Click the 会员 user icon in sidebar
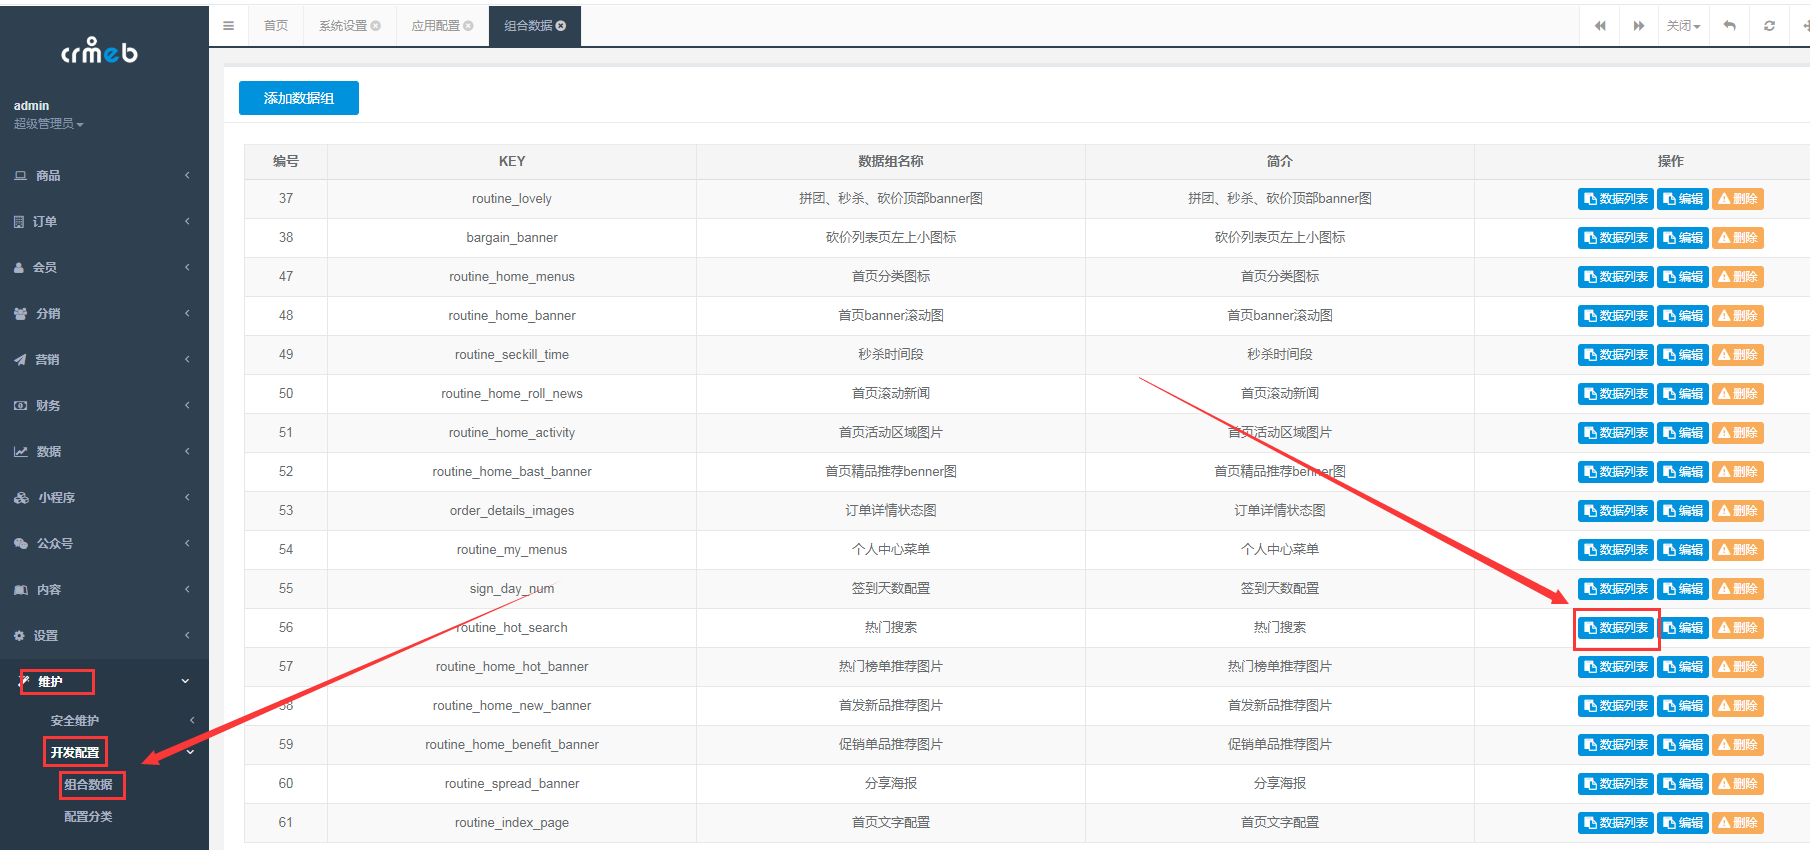 point(19,267)
